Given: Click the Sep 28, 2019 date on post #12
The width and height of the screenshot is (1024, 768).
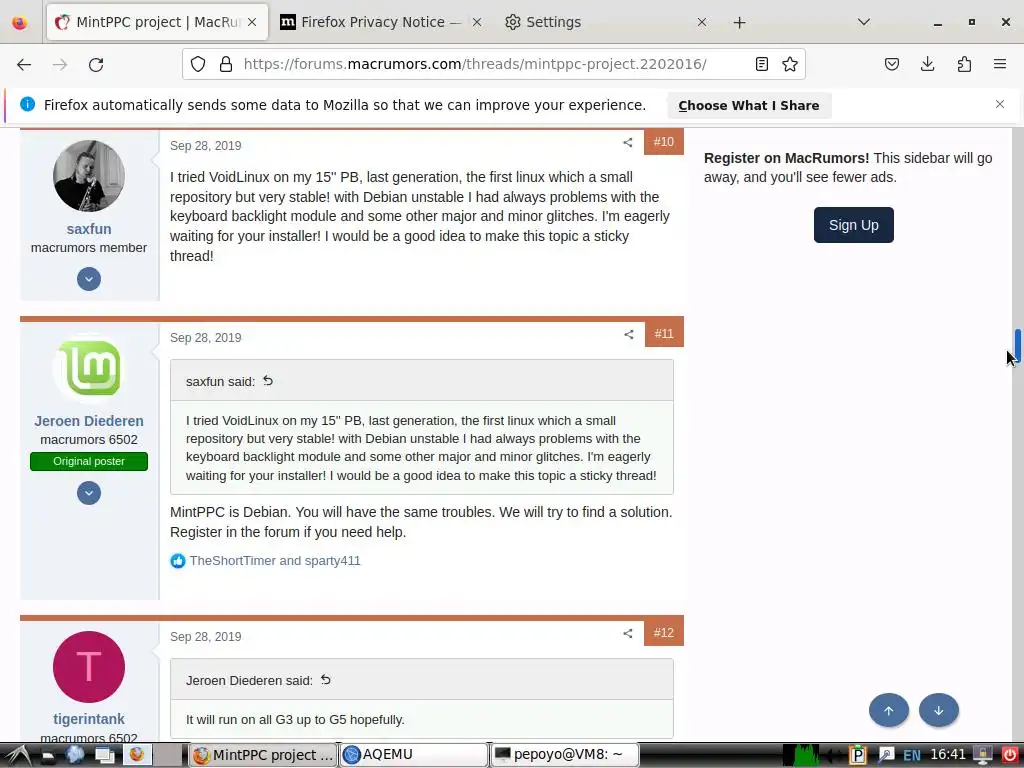Looking at the screenshot, I should pos(206,637).
